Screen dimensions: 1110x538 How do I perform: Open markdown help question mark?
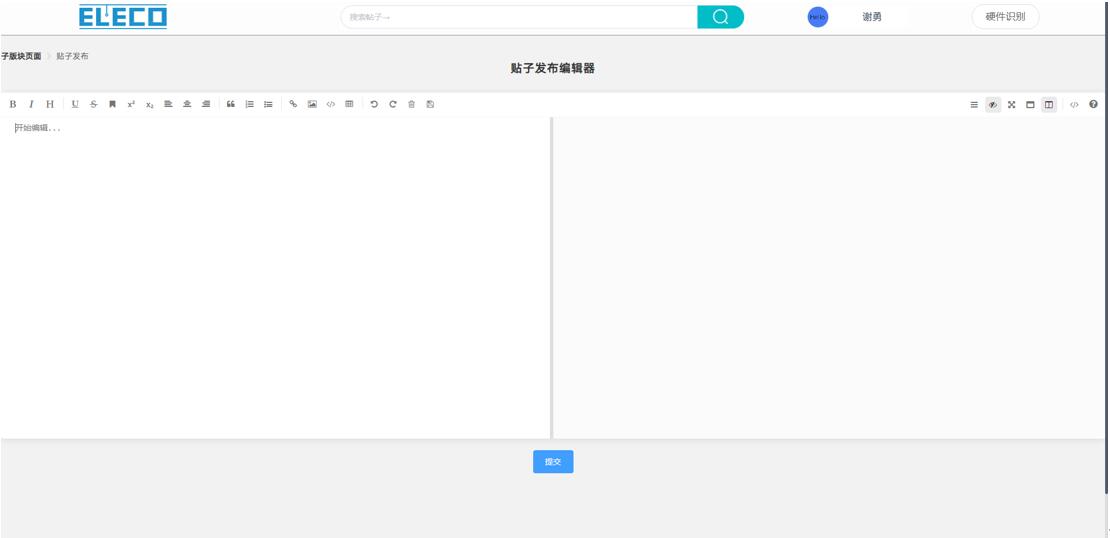click(x=1093, y=105)
